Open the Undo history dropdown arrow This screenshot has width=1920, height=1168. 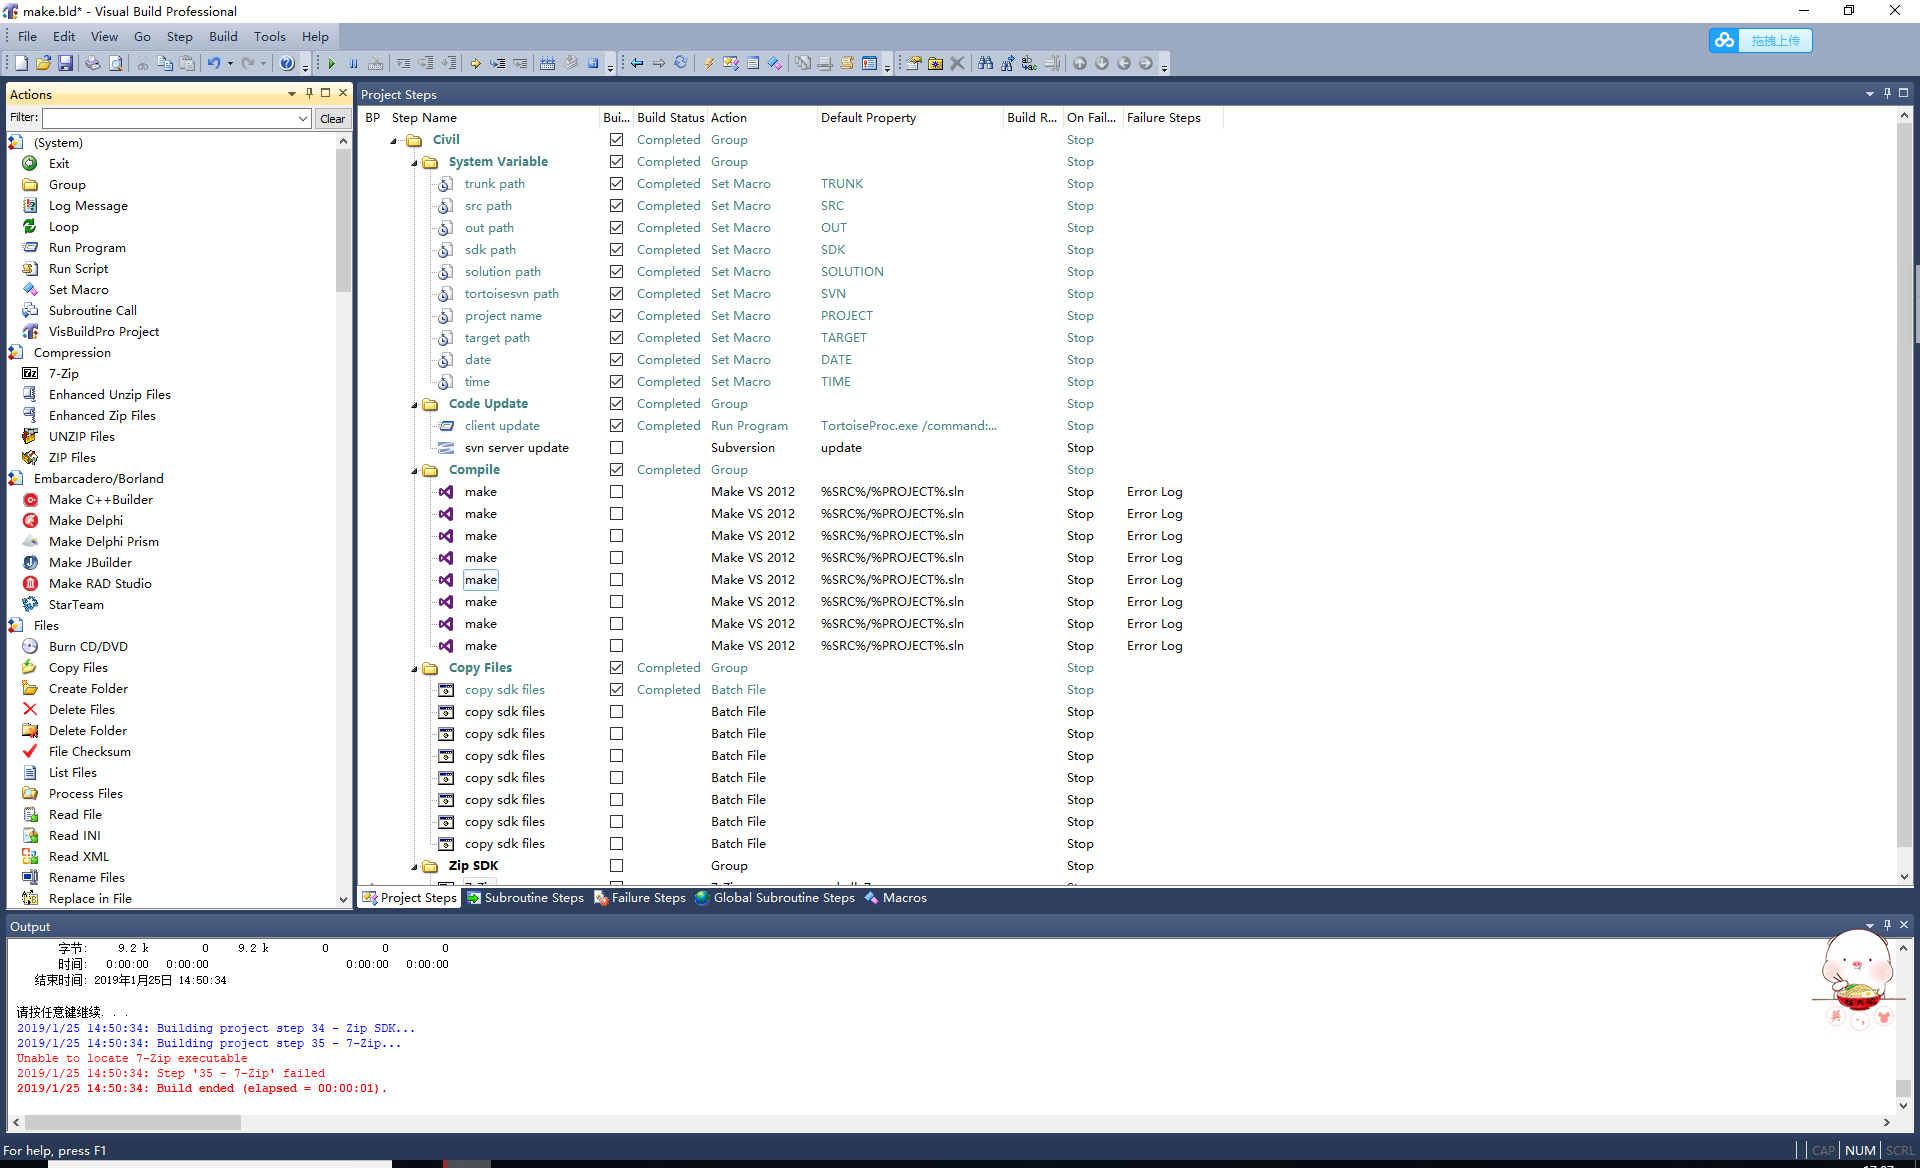point(230,63)
